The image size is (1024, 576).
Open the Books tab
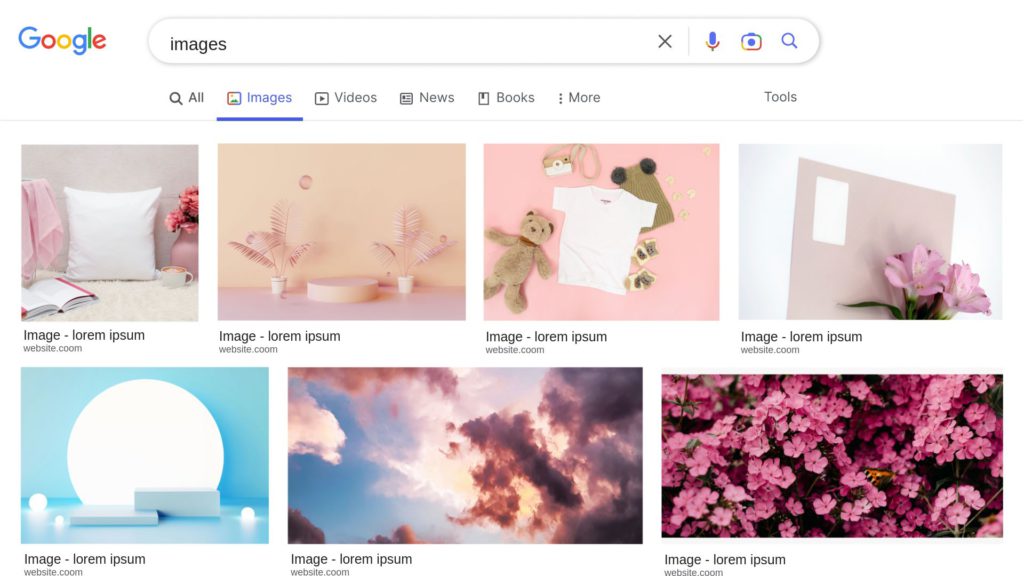pyautogui.click(x=506, y=98)
